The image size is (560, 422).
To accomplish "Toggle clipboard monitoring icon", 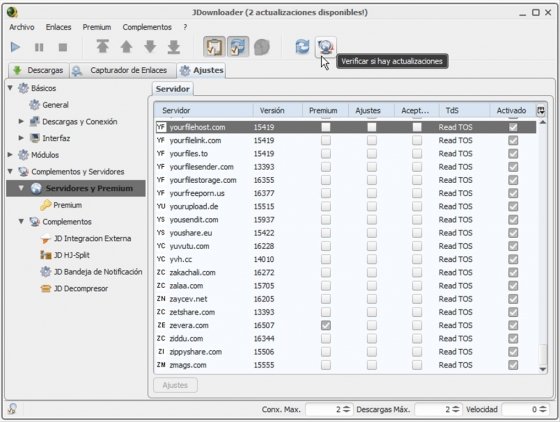I will (x=214, y=47).
